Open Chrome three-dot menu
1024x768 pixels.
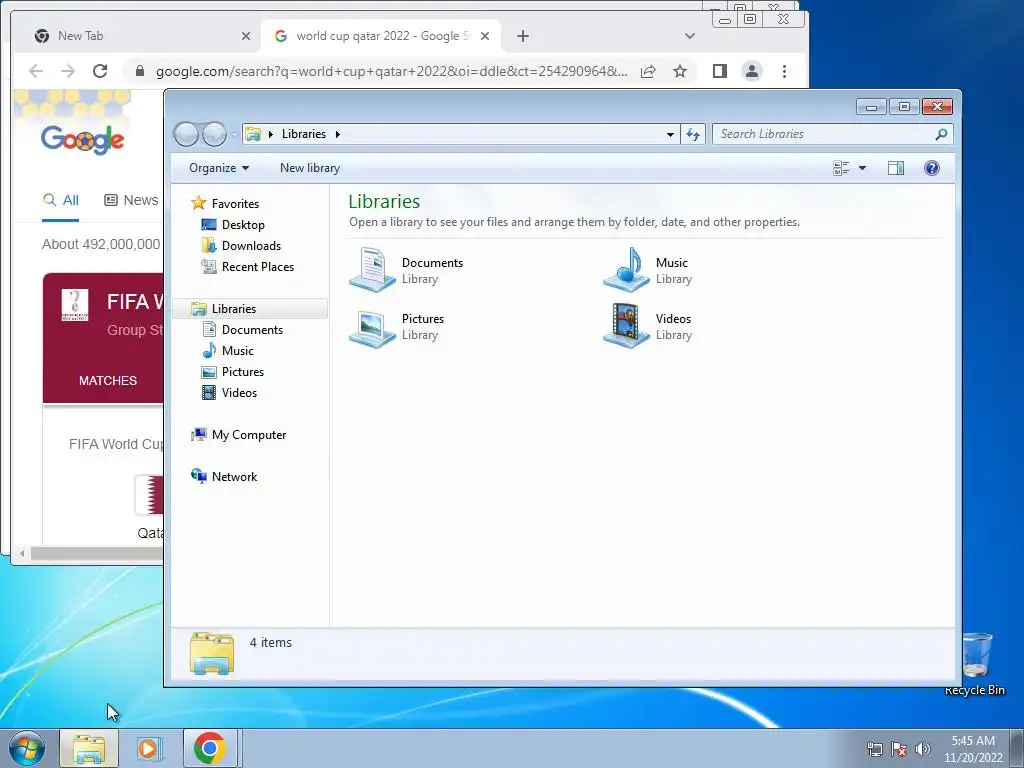(x=784, y=71)
